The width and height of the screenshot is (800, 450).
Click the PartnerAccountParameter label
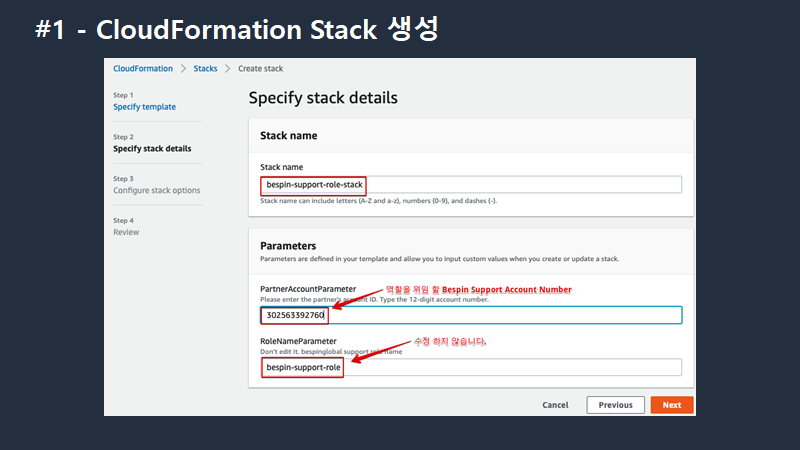tap(308, 289)
